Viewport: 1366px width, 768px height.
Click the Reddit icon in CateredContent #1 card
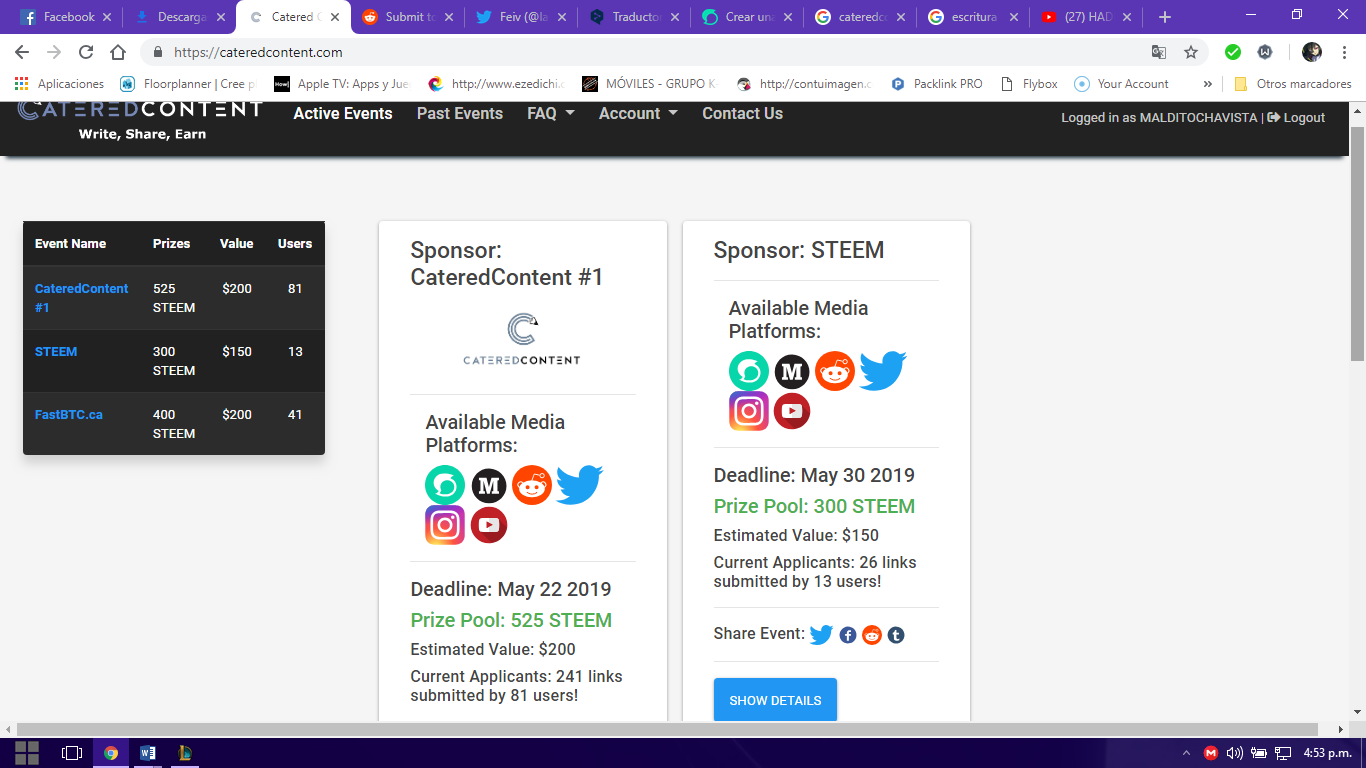tap(532, 485)
